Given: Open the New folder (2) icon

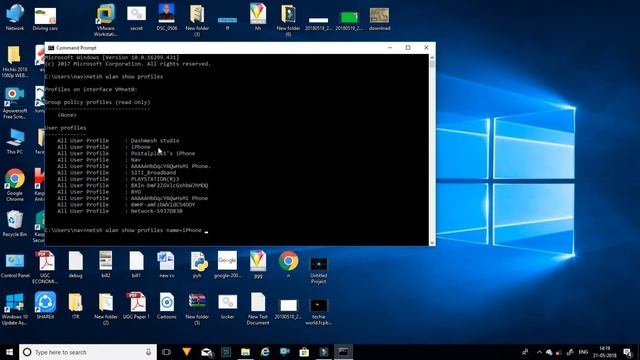Looking at the screenshot, I should point(106,309).
